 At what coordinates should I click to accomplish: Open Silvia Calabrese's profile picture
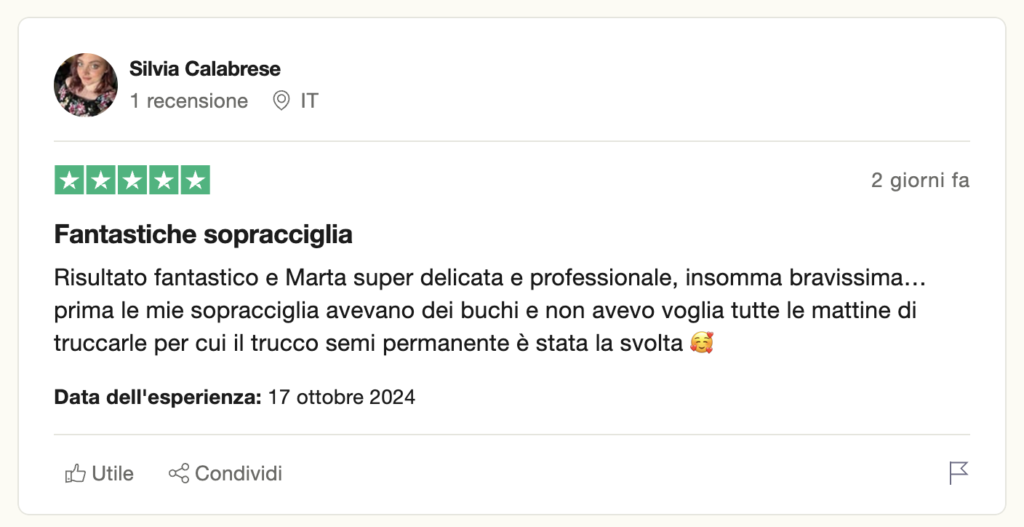tap(85, 85)
